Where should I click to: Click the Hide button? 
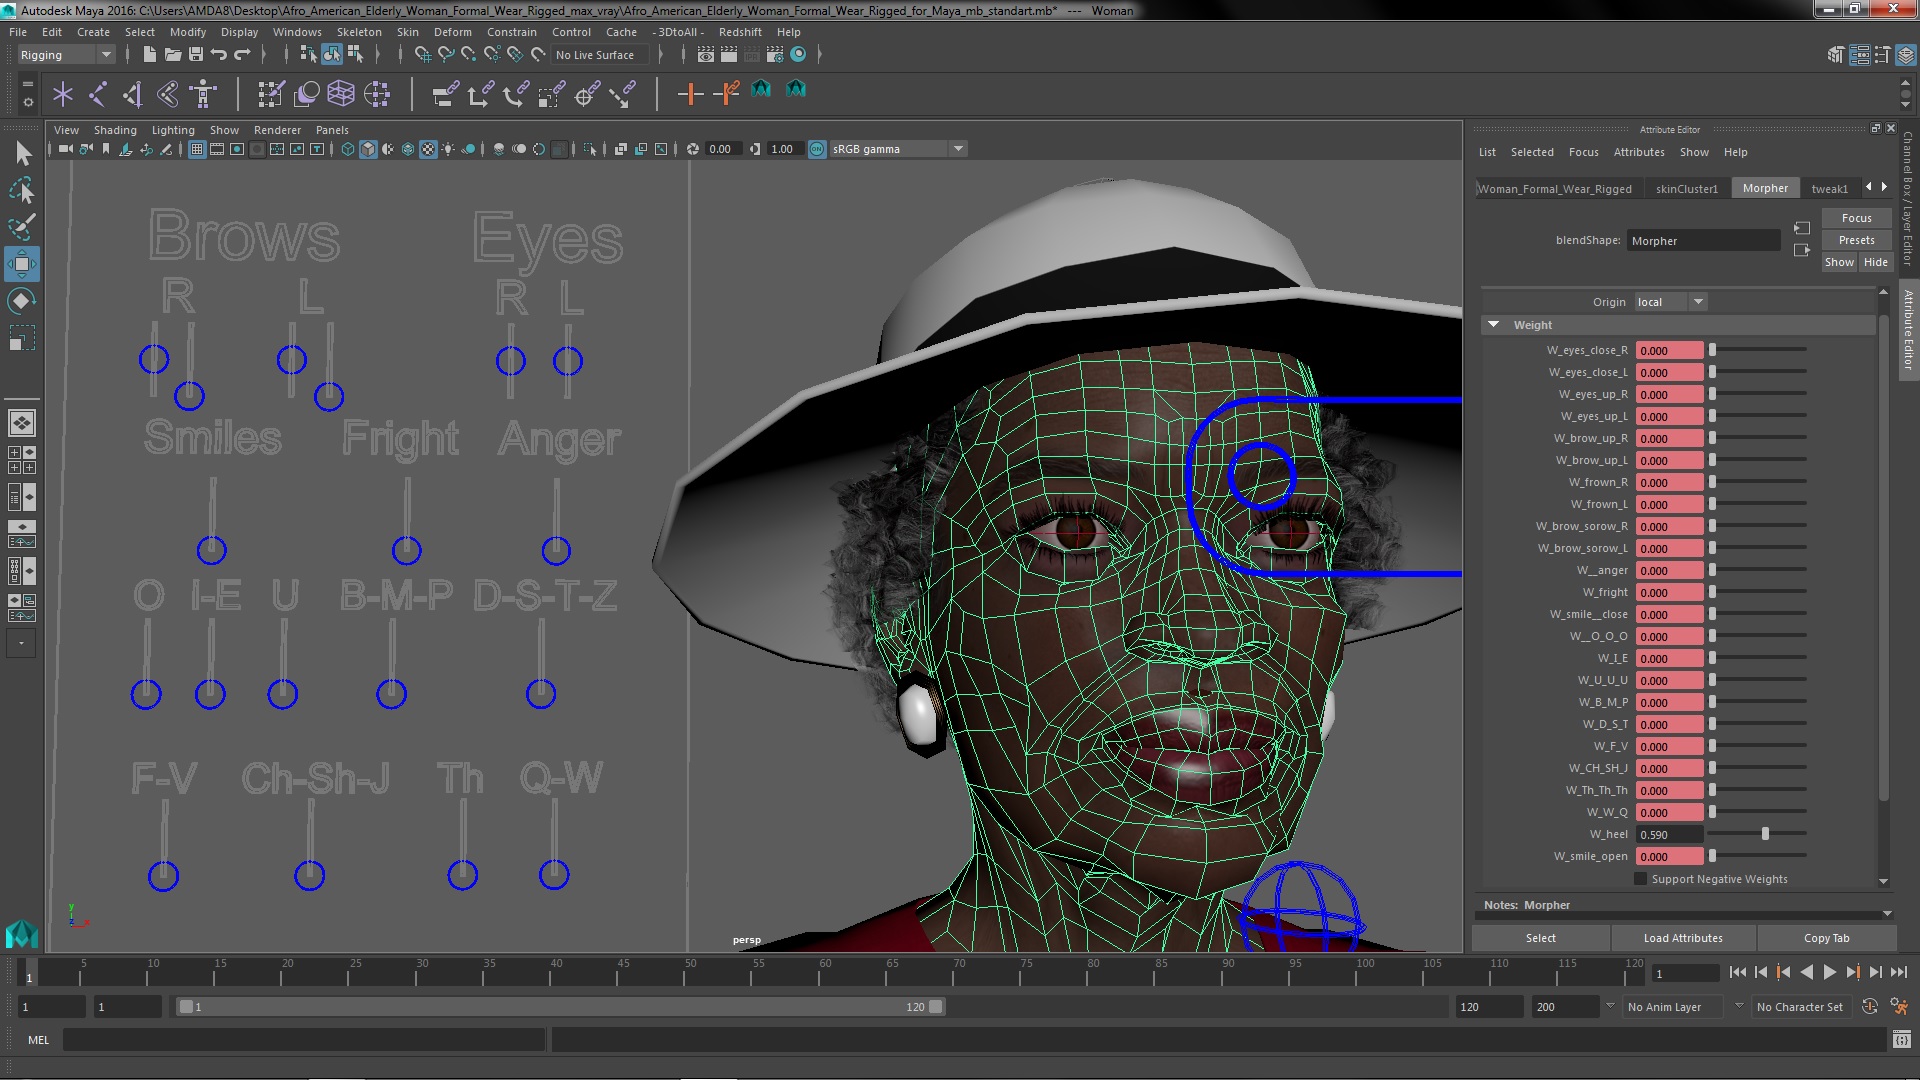click(1875, 262)
